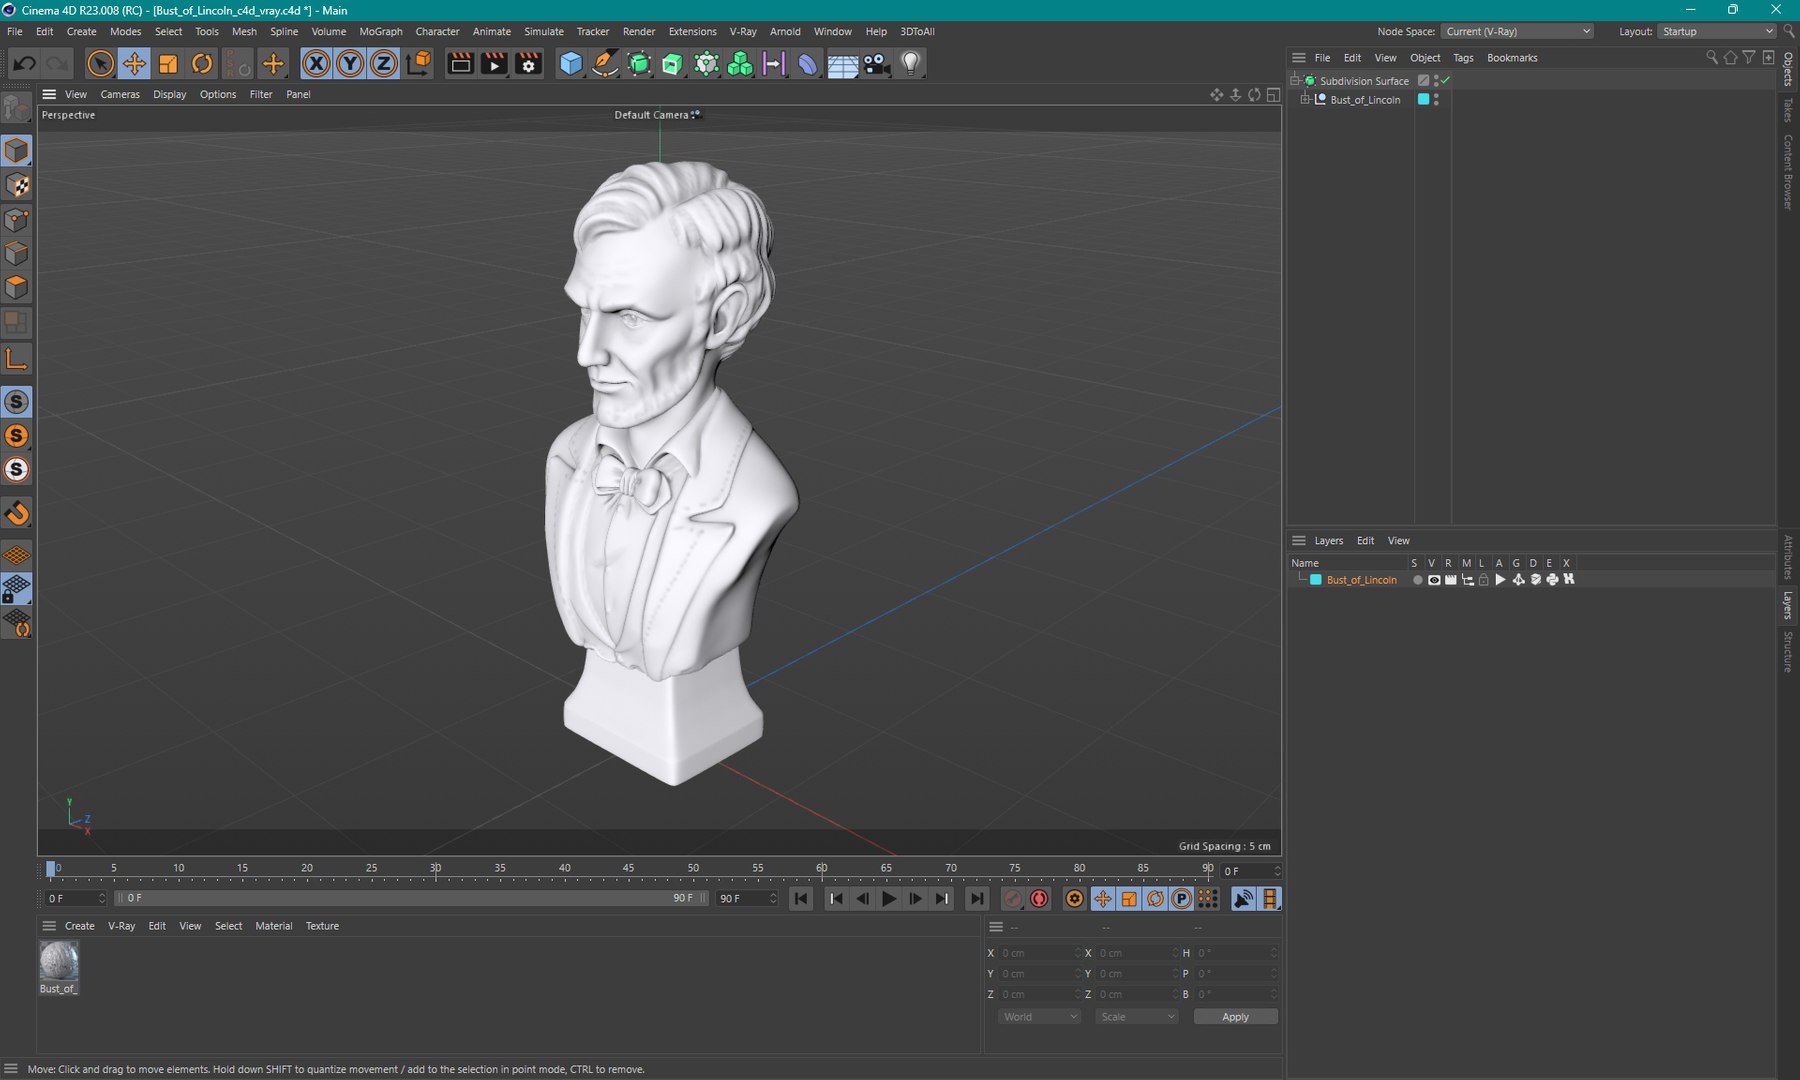Toggle coordinate system icon

[x=420, y=64]
